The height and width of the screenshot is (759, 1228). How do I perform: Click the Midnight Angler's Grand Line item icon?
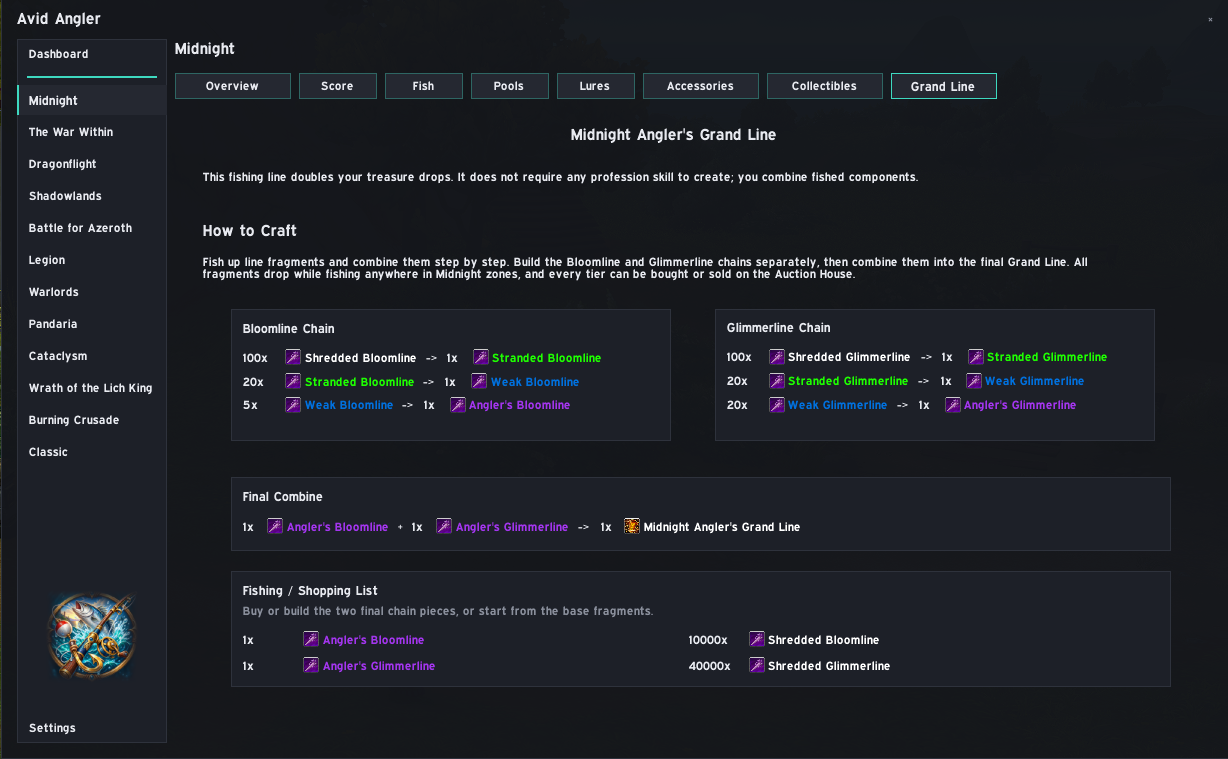tap(632, 526)
